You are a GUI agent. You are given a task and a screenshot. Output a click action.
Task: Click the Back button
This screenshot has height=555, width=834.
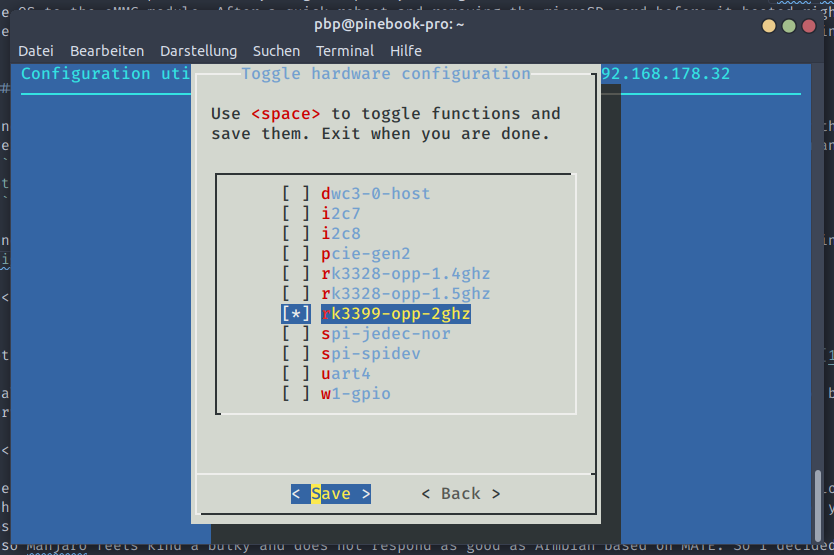click(461, 494)
